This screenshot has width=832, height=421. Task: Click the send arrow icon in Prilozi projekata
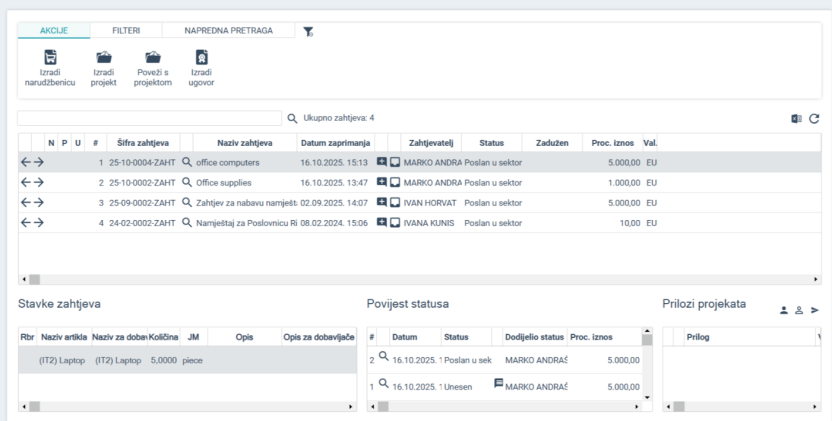coord(814,310)
